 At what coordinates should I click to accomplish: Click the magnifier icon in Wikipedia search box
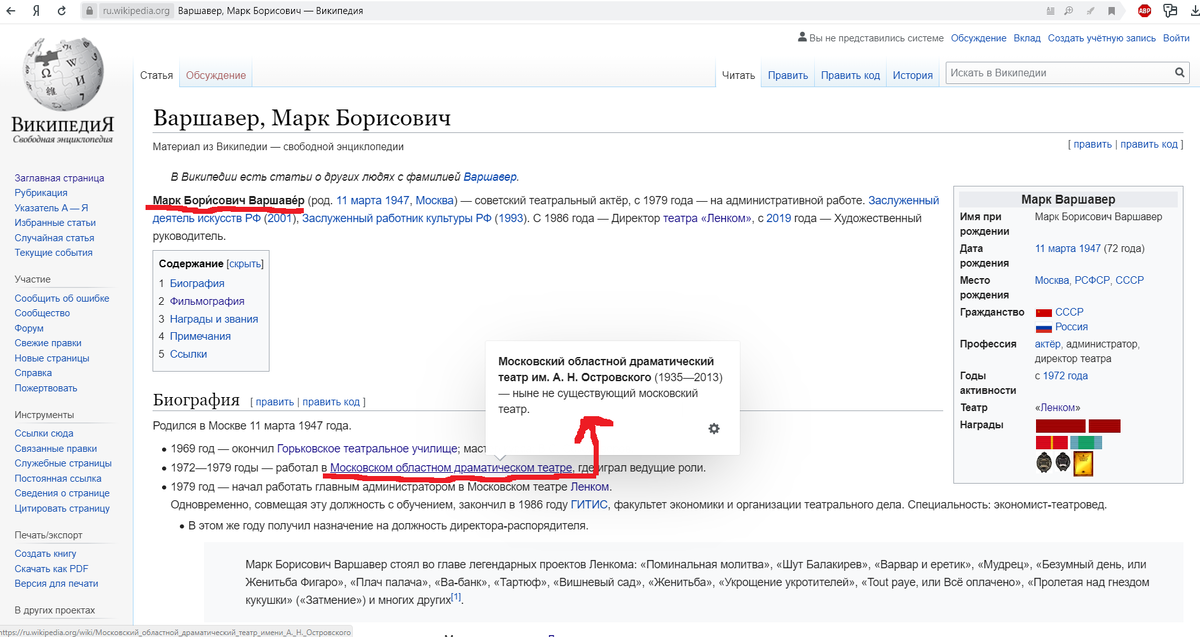[x=1180, y=72]
